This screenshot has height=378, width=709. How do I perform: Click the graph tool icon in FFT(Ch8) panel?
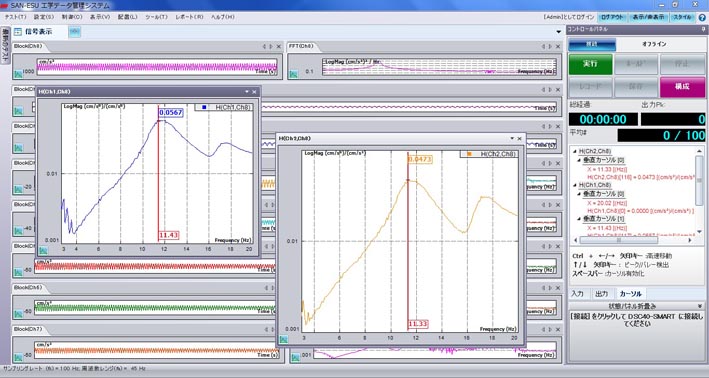294,74
